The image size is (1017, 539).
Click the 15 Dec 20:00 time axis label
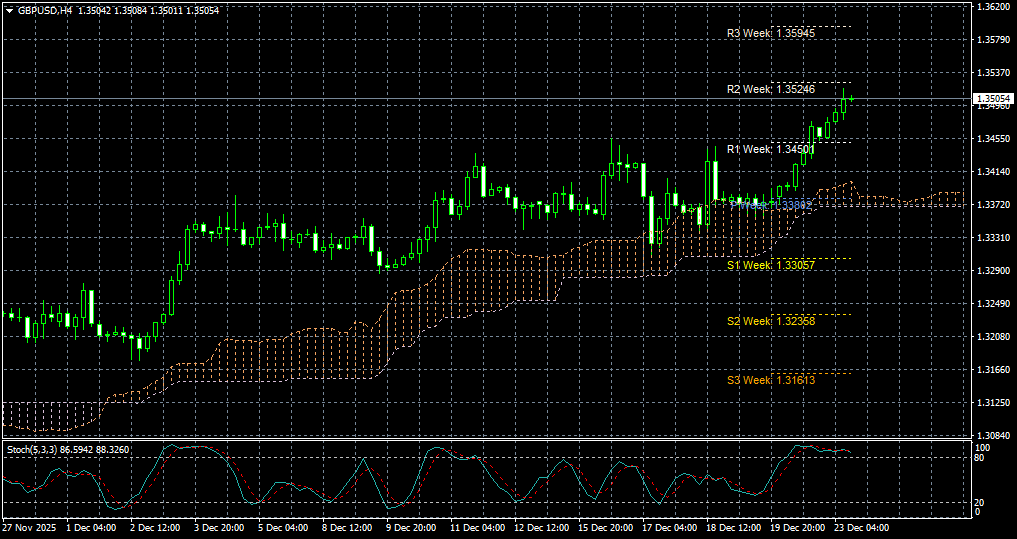604,528
